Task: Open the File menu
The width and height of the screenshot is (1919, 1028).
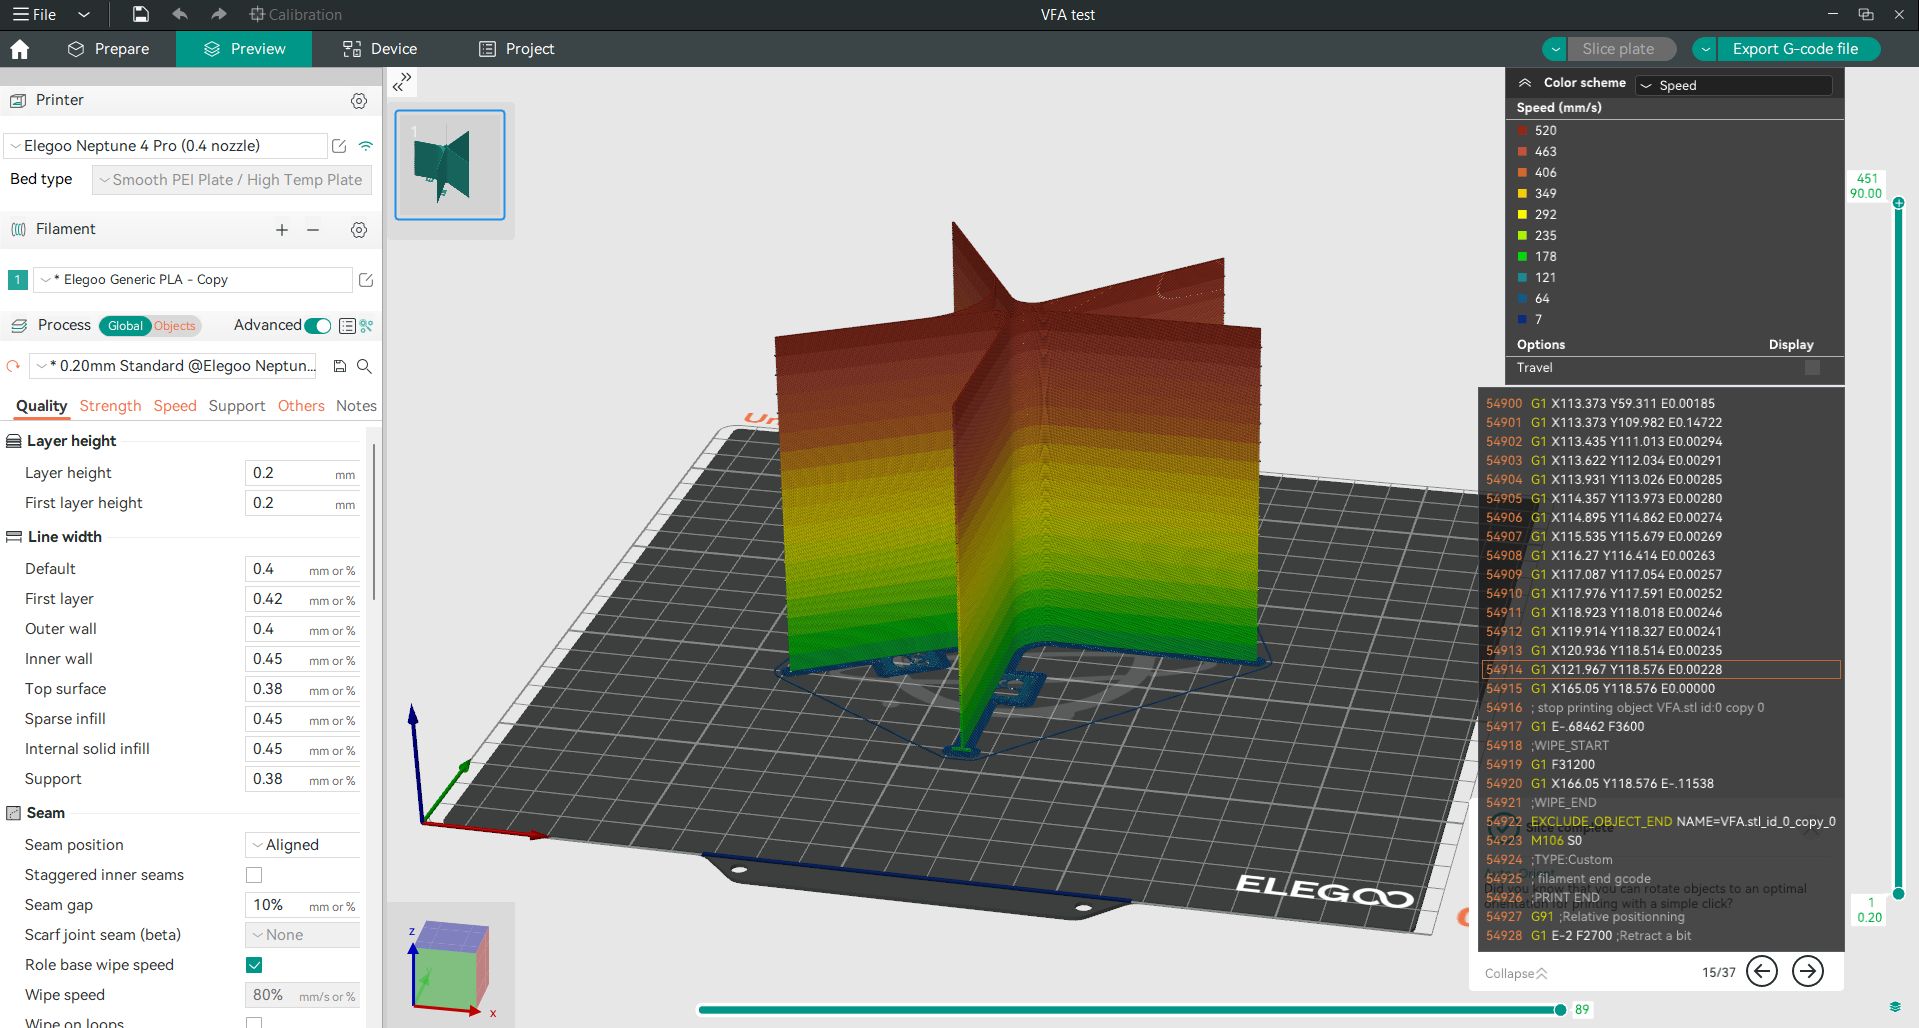Action: point(34,15)
